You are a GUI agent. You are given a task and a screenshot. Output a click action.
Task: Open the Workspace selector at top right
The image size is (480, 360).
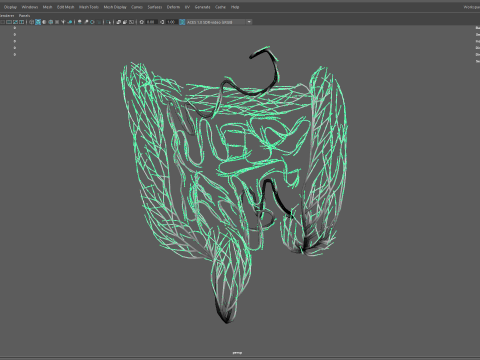point(472,7)
